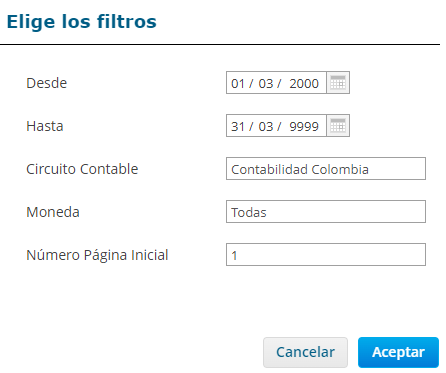Image resolution: width=446 pixels, height=373 pixels.
Task: Click the Número Página Inicial label
Action: [x=97, y=255]
